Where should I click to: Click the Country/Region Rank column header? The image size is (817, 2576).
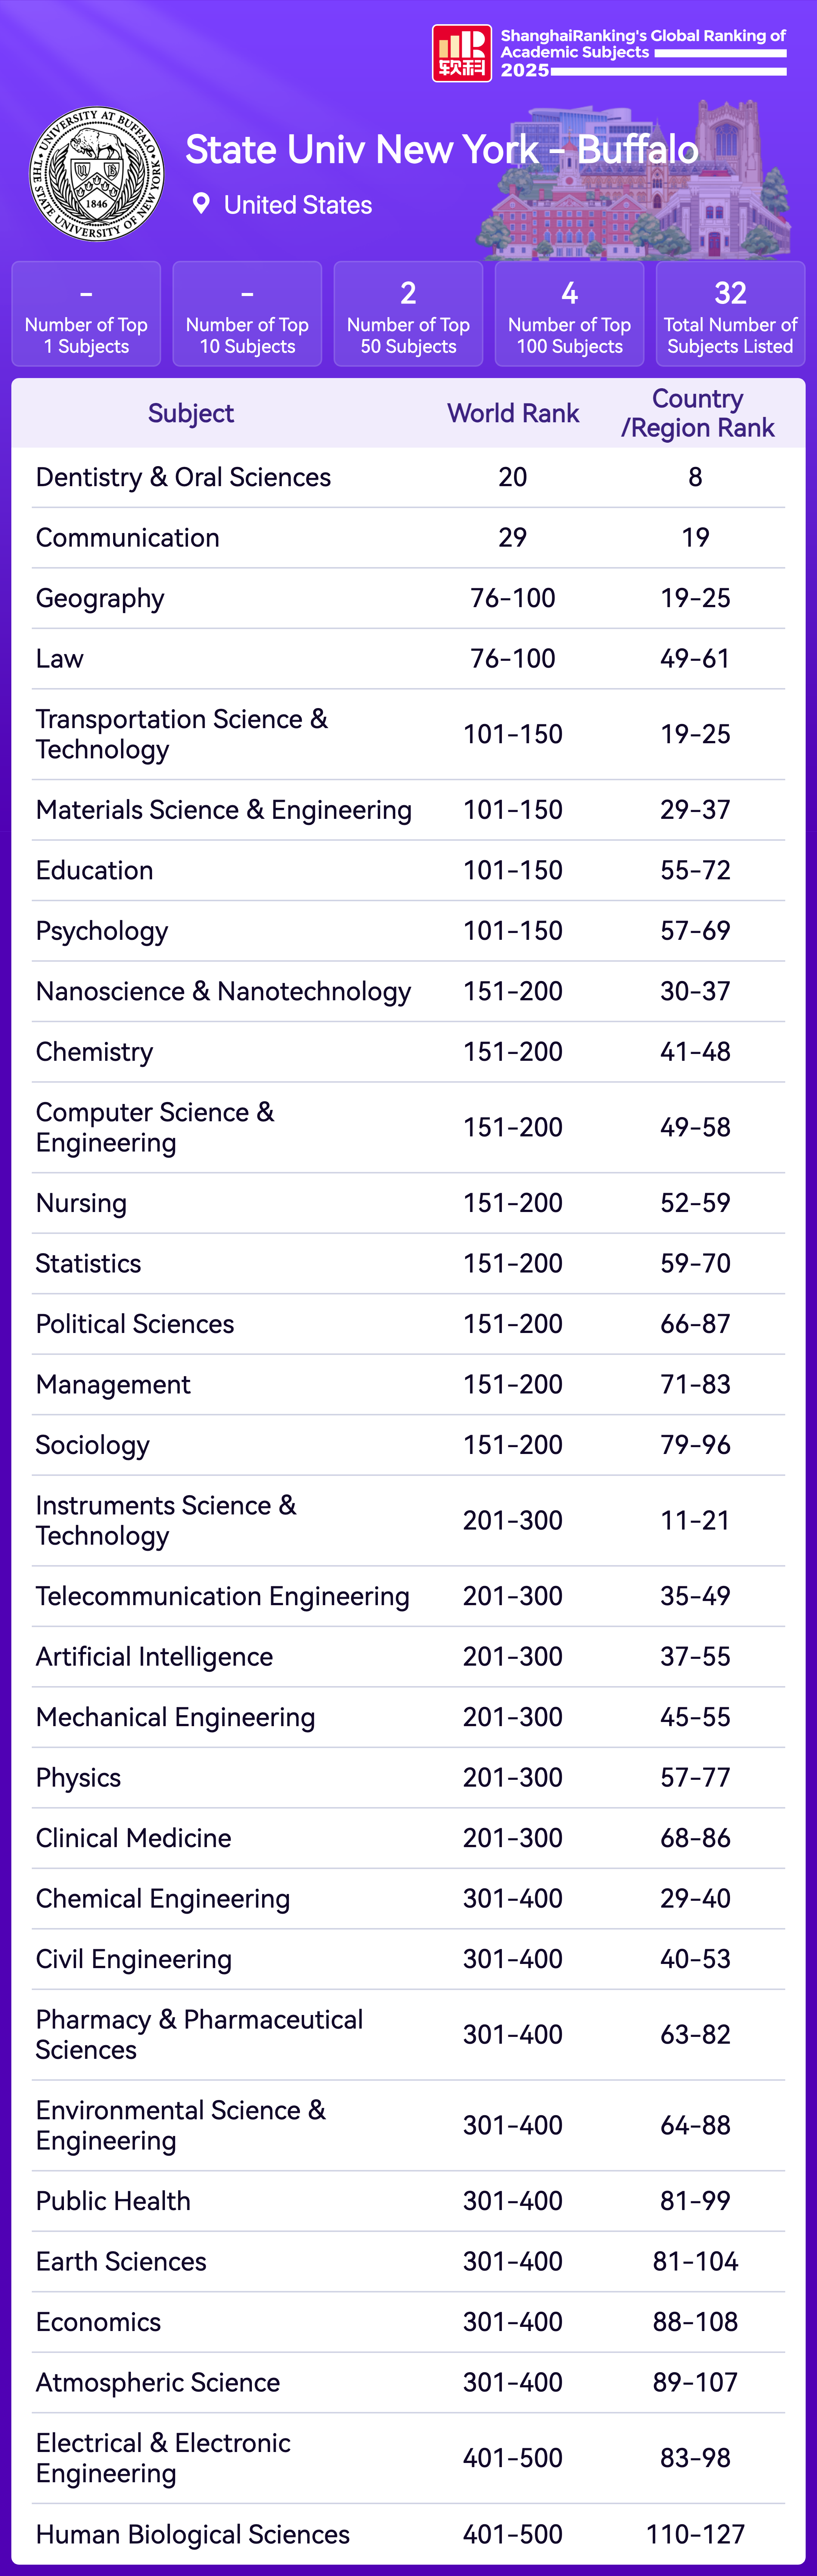pos(697,413)
